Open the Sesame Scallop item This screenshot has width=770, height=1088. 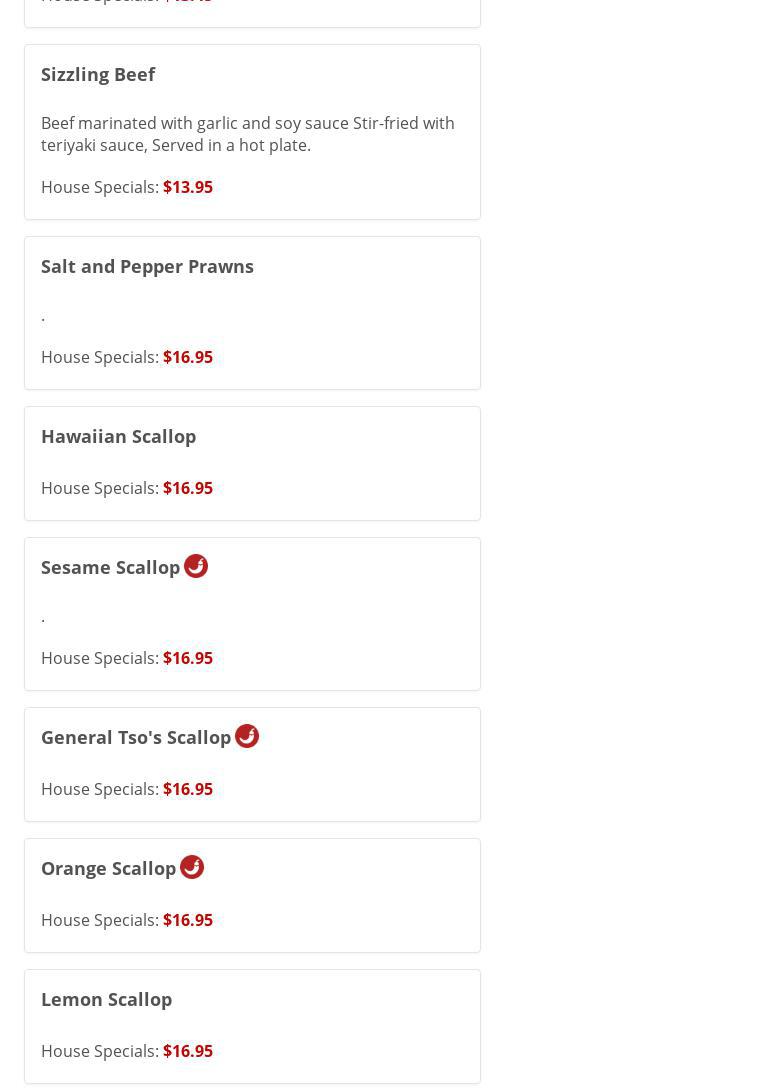click(x=110, y=567)
